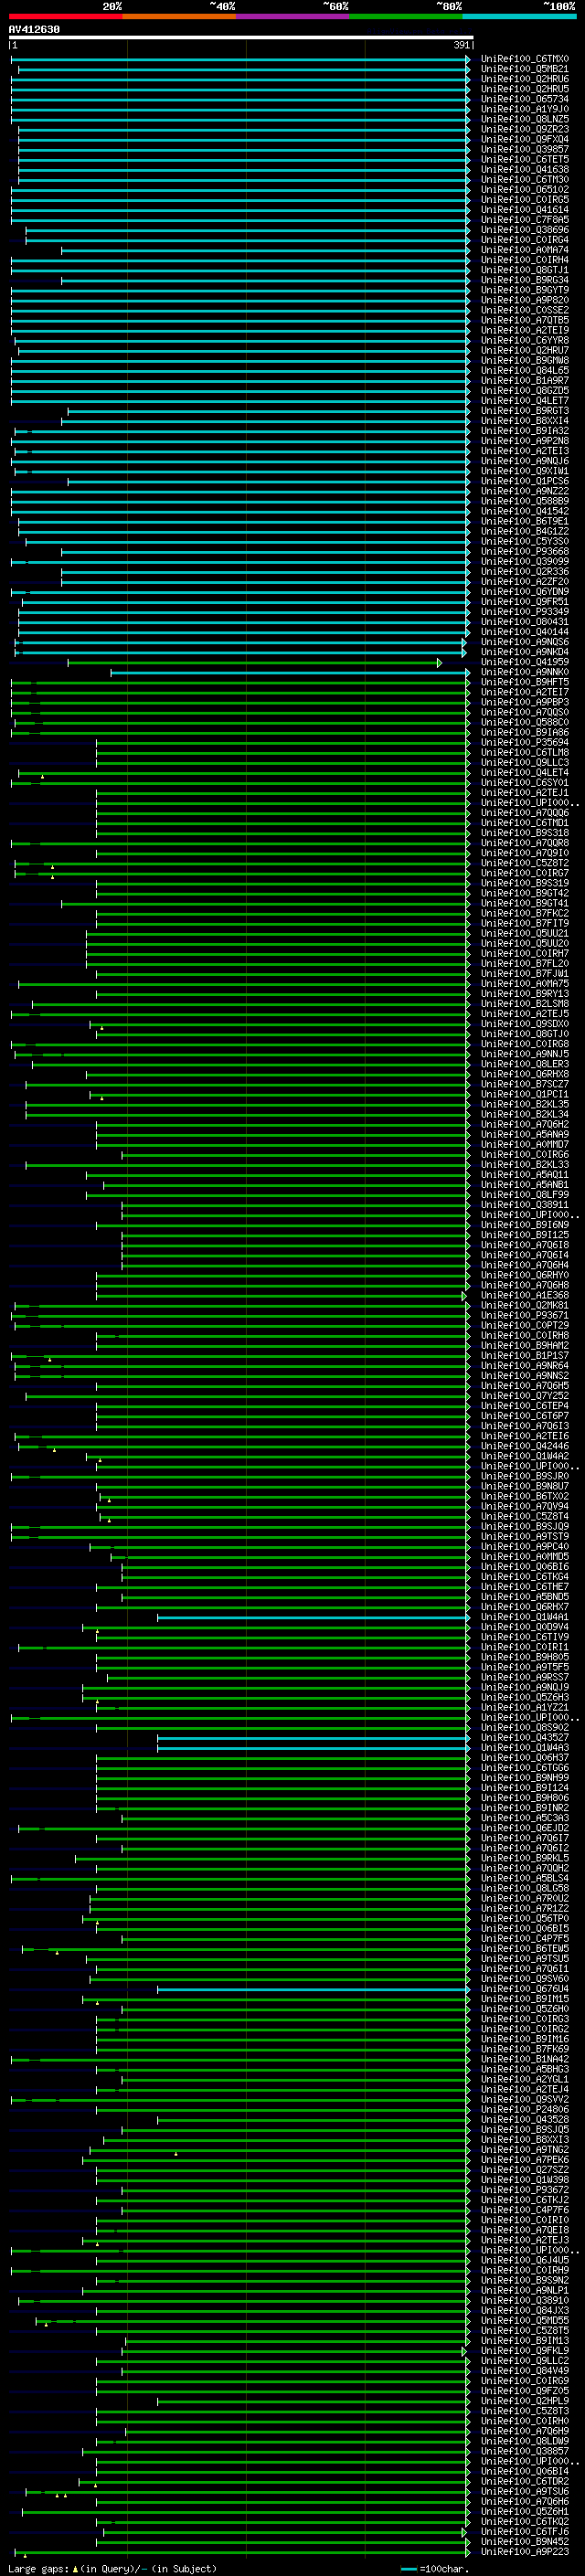Click the red 20% identity legend bar
The width and height of the screenshot is (585, 2576).
[x=66, y=16]
